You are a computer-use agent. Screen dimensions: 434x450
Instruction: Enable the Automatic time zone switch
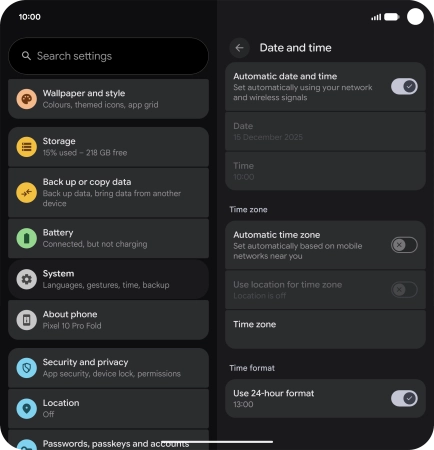[x=404, y=245]
